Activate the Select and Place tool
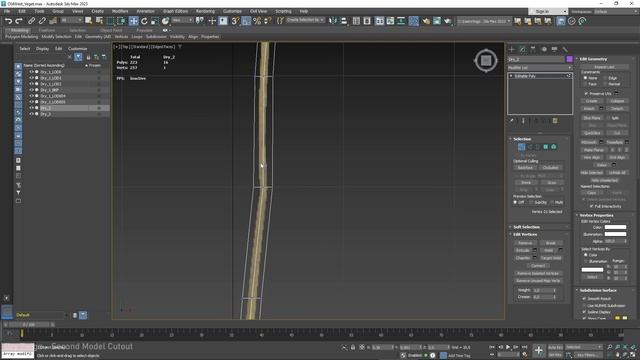The image size is (640, 360). click(165, 21)
